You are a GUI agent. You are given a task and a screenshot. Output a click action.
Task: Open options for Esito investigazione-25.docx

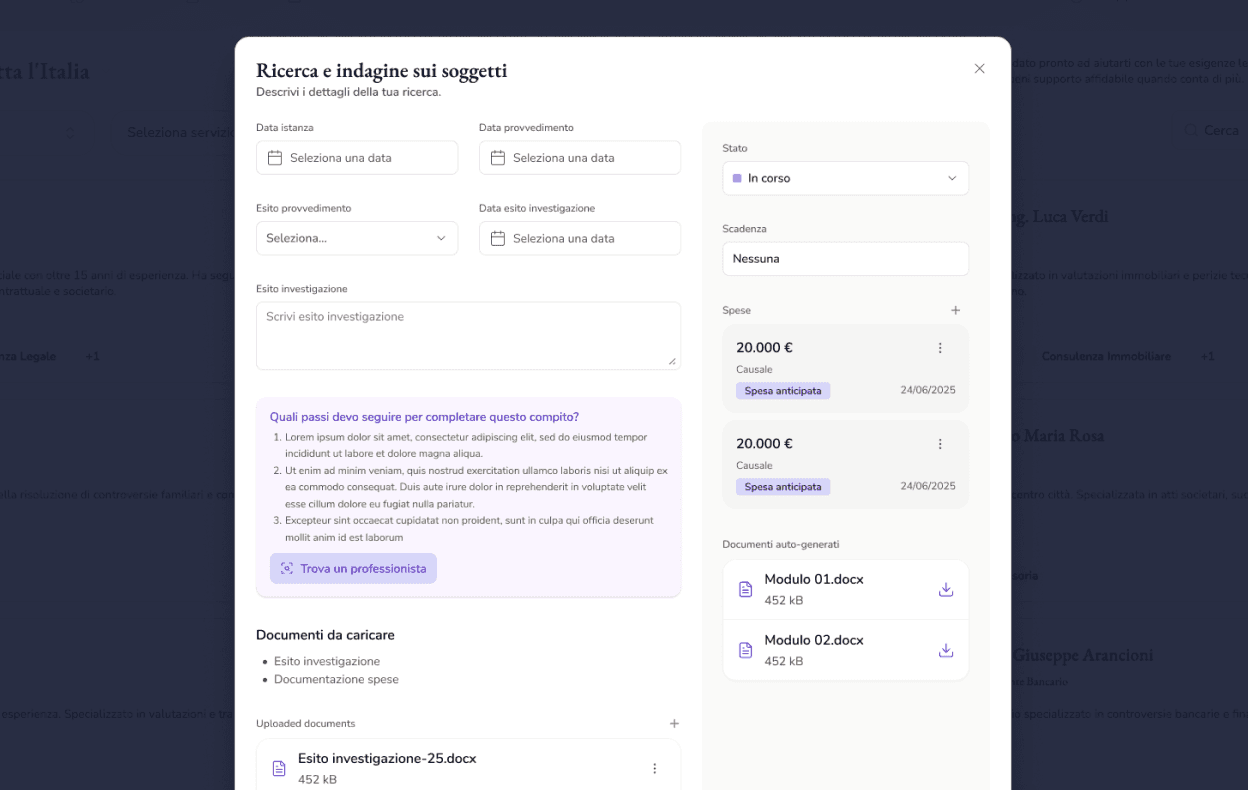click(655, 768)
